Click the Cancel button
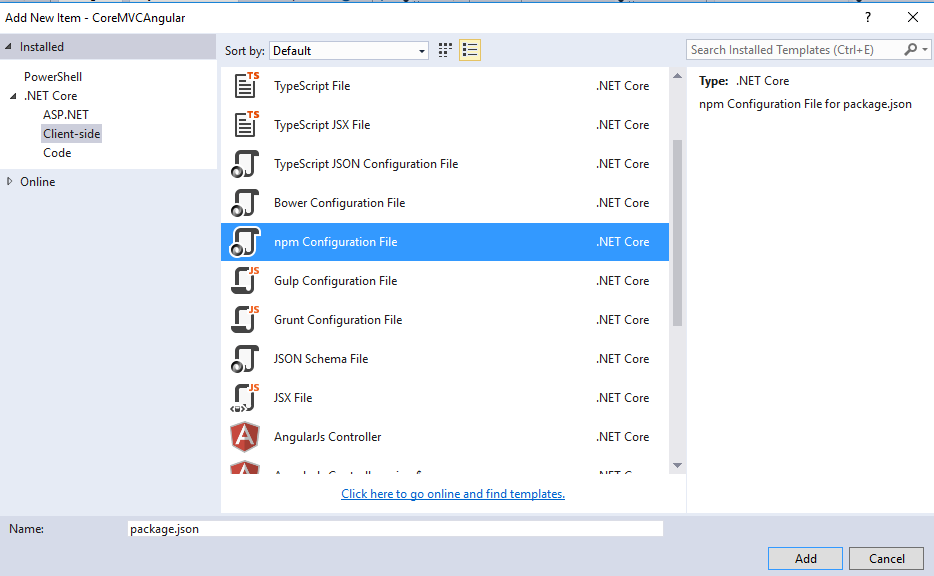The width and height of the screenshot is (934, 576). click(x=886, y=558)
